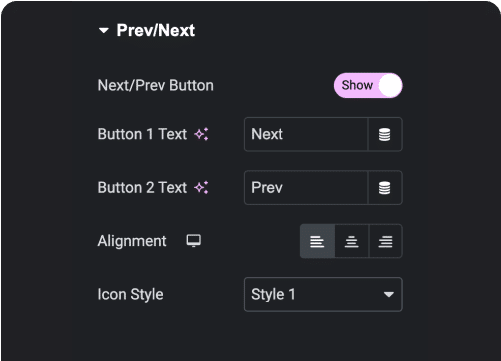Focus the Button 2 Text field containing Prev
Viewport: 501px width, 361px height.
click(306, 188)
